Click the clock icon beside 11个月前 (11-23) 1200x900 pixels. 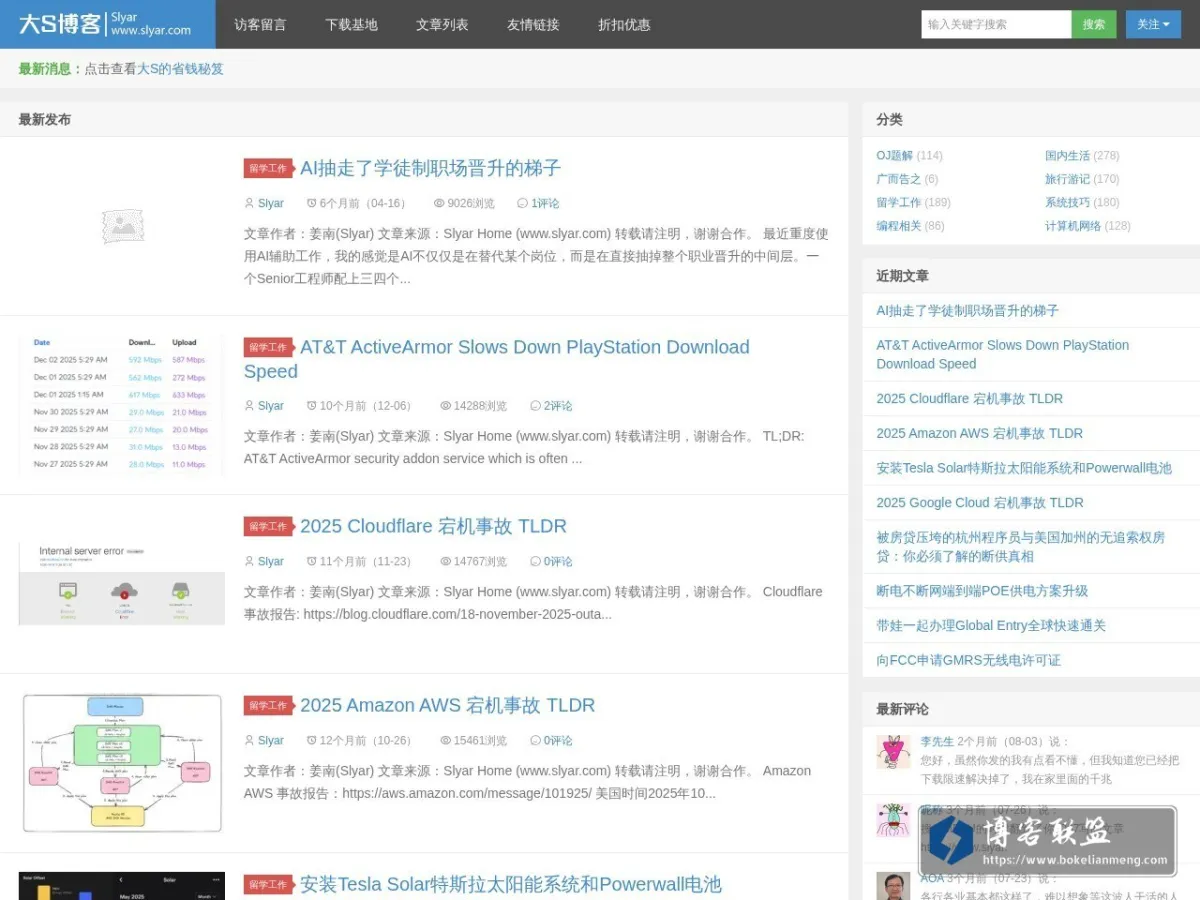coord(312,561)
